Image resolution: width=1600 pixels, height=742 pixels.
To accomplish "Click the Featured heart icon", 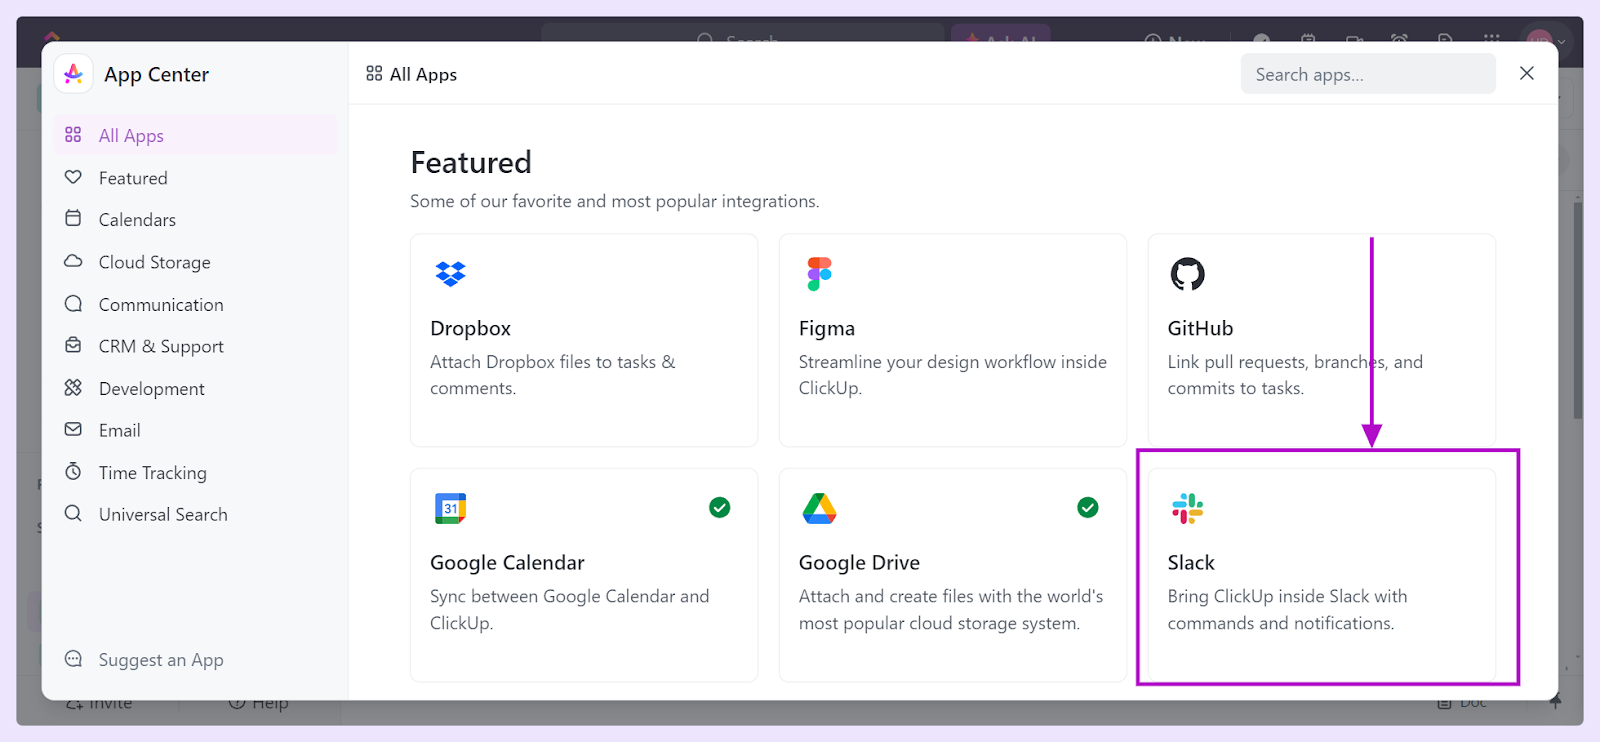I will point(73,177).
